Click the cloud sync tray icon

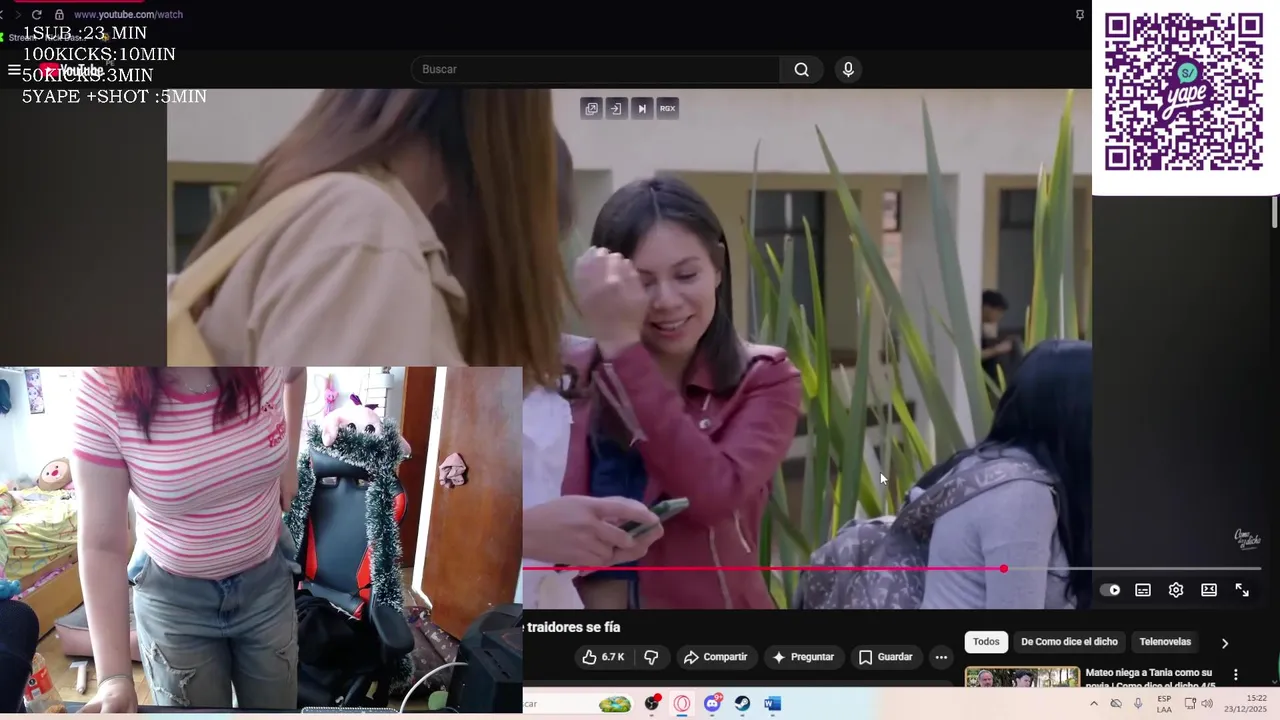(x=1116, y=704)
